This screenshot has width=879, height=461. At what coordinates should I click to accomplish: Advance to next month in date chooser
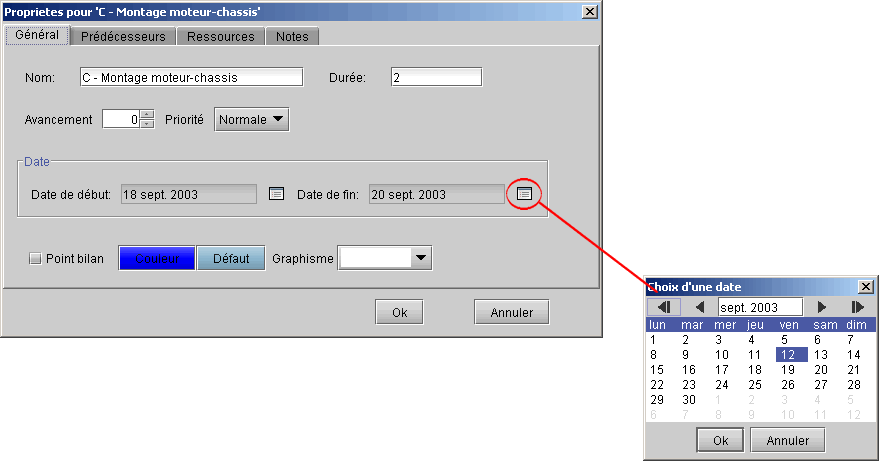(x=822, y=307)
